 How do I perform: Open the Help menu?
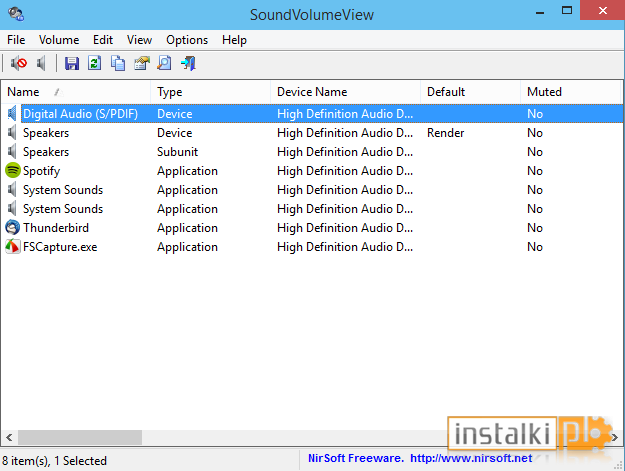pos(234,40)
